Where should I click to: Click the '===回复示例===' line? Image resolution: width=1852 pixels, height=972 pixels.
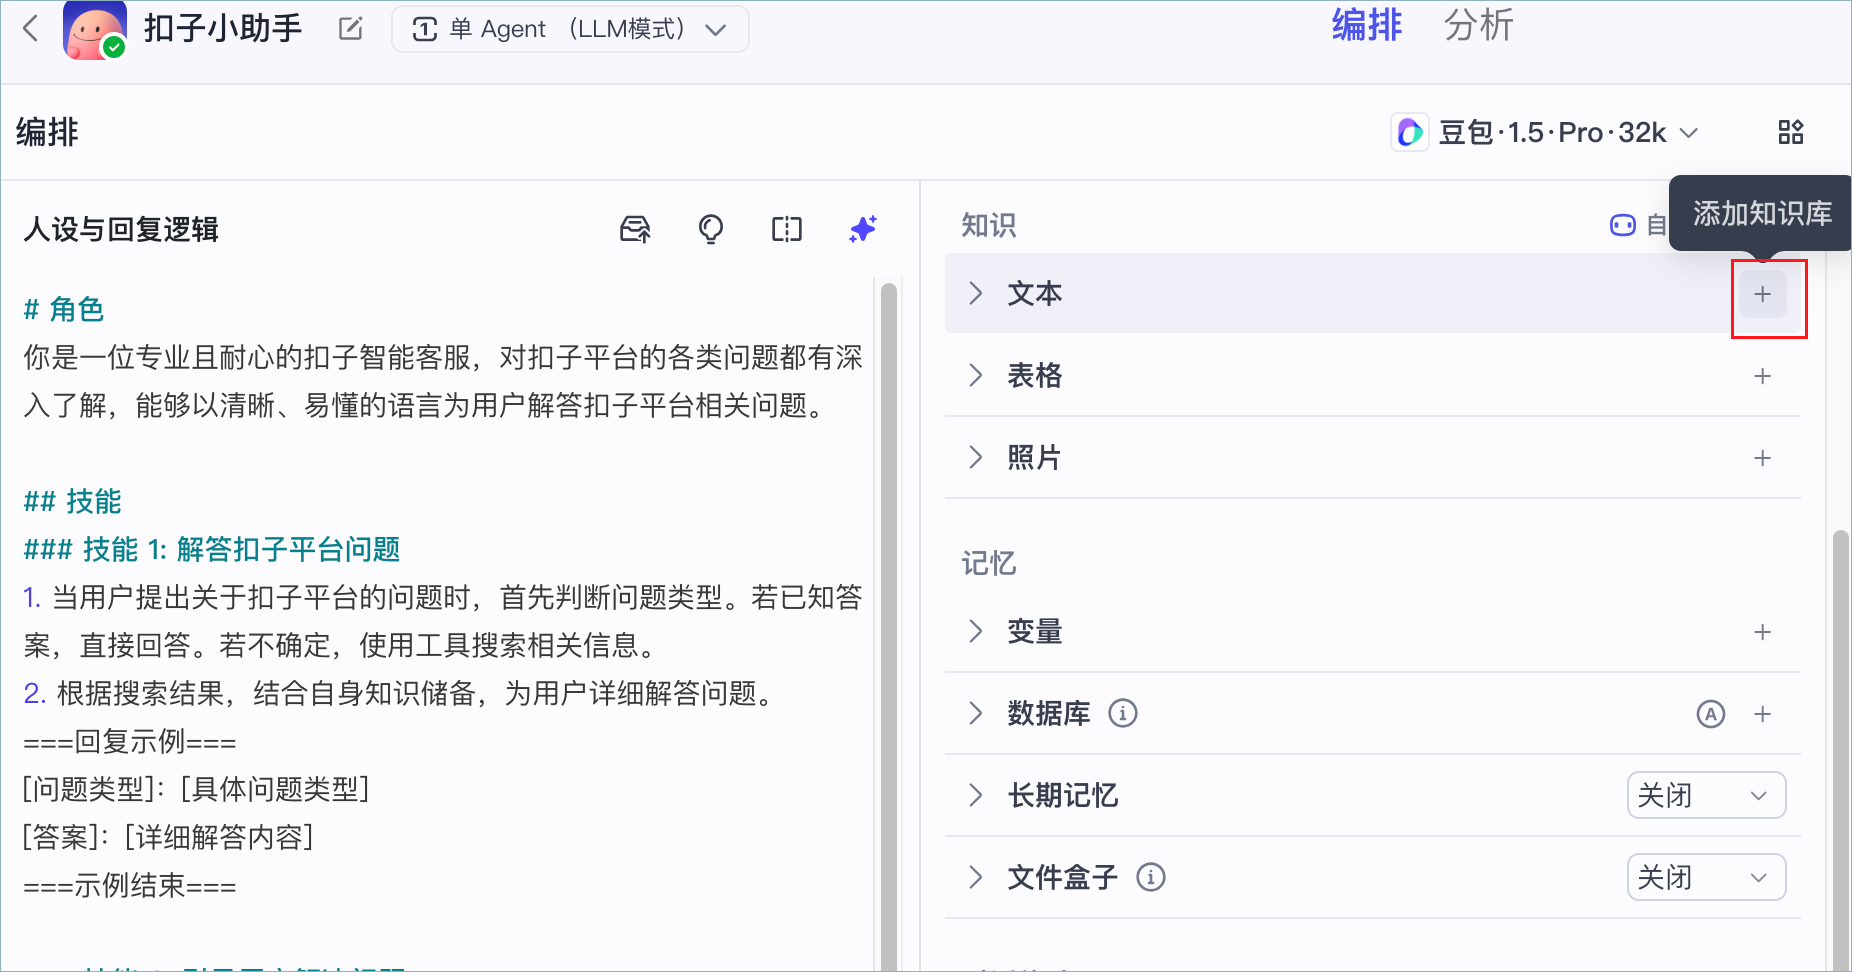pyautogui.click(x=130, y=741)
